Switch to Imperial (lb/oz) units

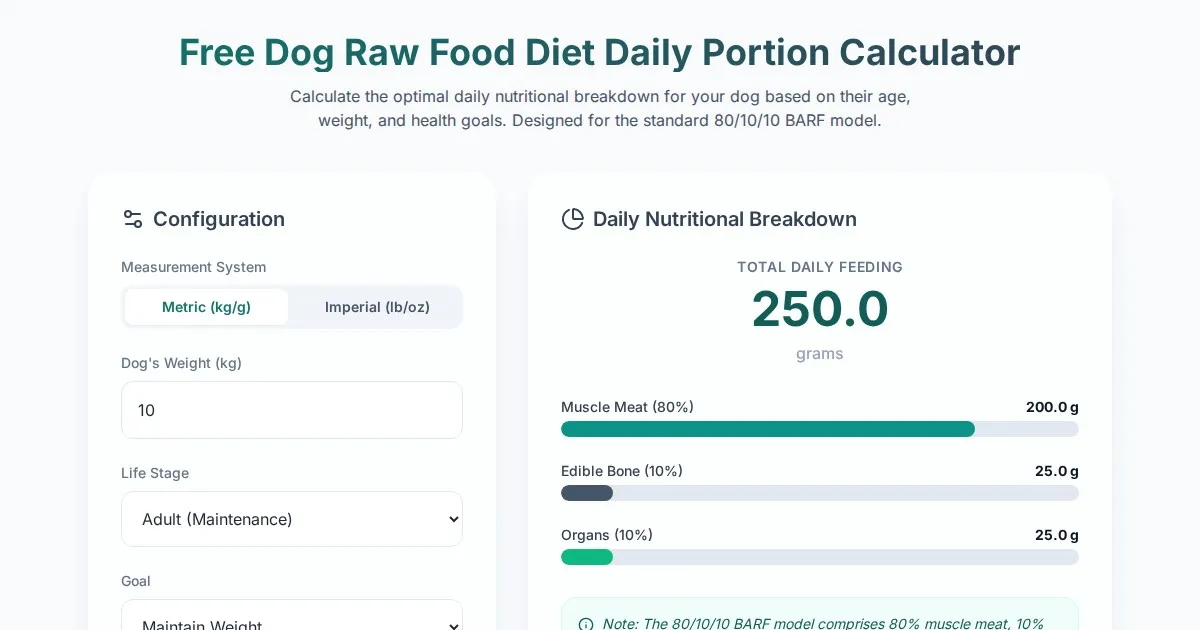click(x=377, y=307)
